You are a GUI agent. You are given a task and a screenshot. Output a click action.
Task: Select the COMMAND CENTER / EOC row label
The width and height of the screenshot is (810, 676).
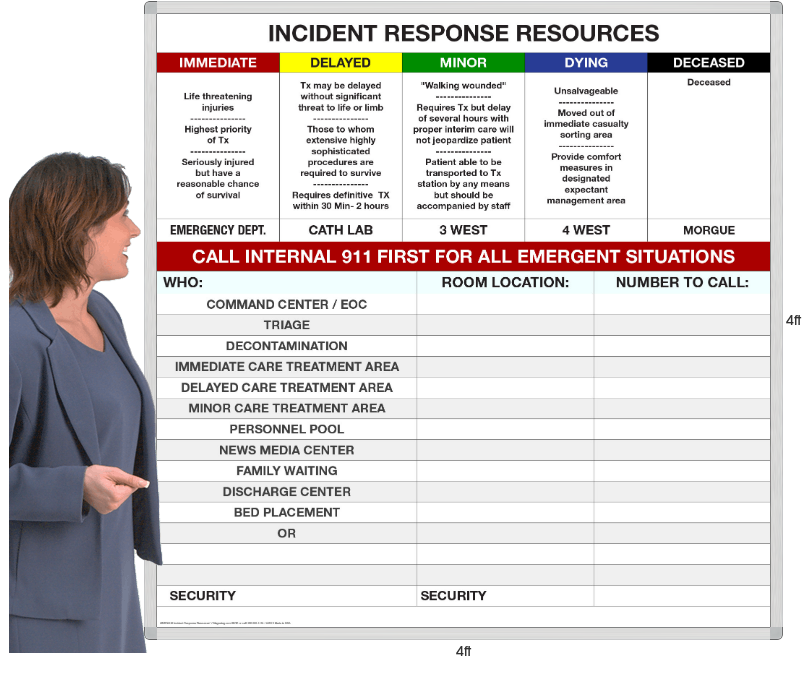(x=286, y=304)
